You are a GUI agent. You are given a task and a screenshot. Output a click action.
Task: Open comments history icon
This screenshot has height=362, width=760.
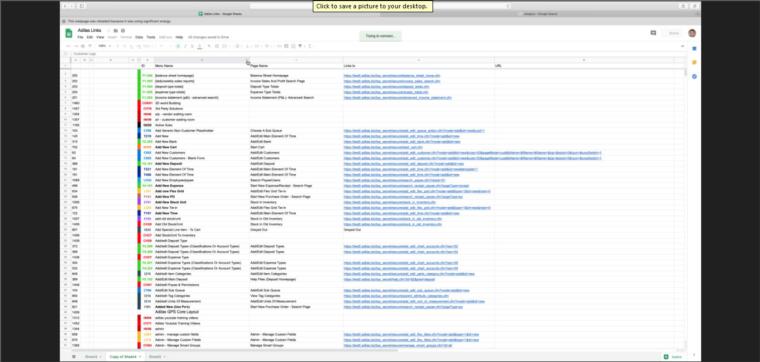[x=653, y=33]
